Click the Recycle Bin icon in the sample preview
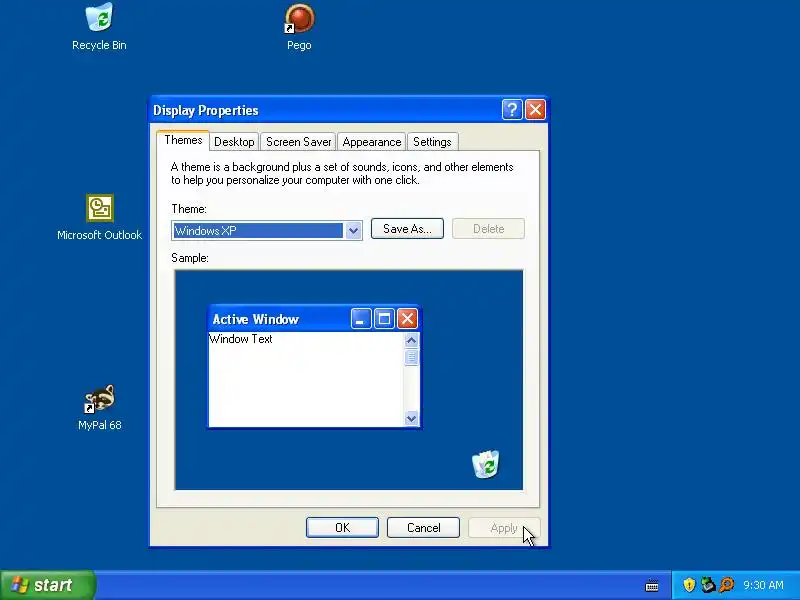Screen dimensions: 800x600 [x=486, y=464]
